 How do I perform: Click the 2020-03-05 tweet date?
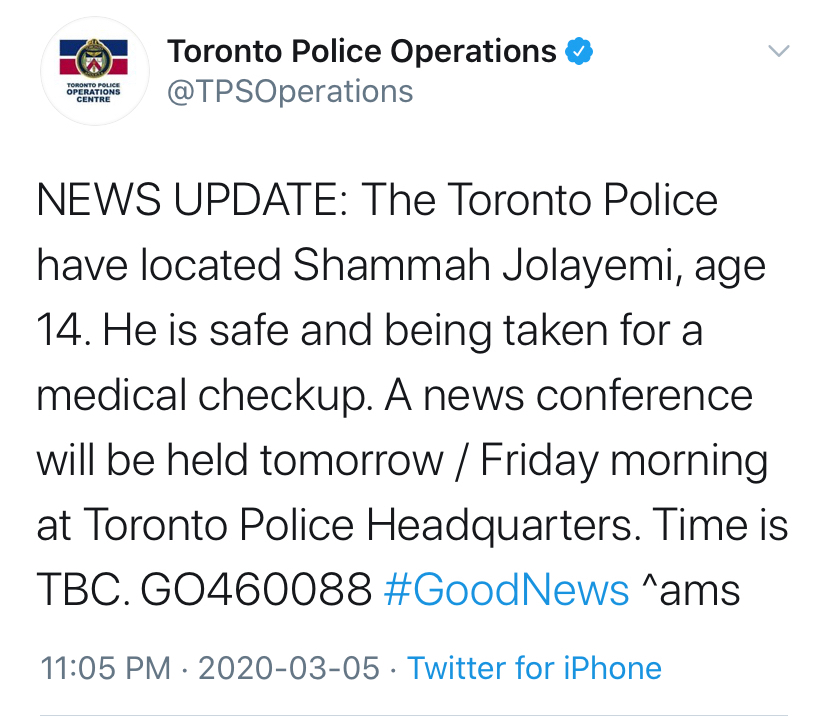point(289,668)
